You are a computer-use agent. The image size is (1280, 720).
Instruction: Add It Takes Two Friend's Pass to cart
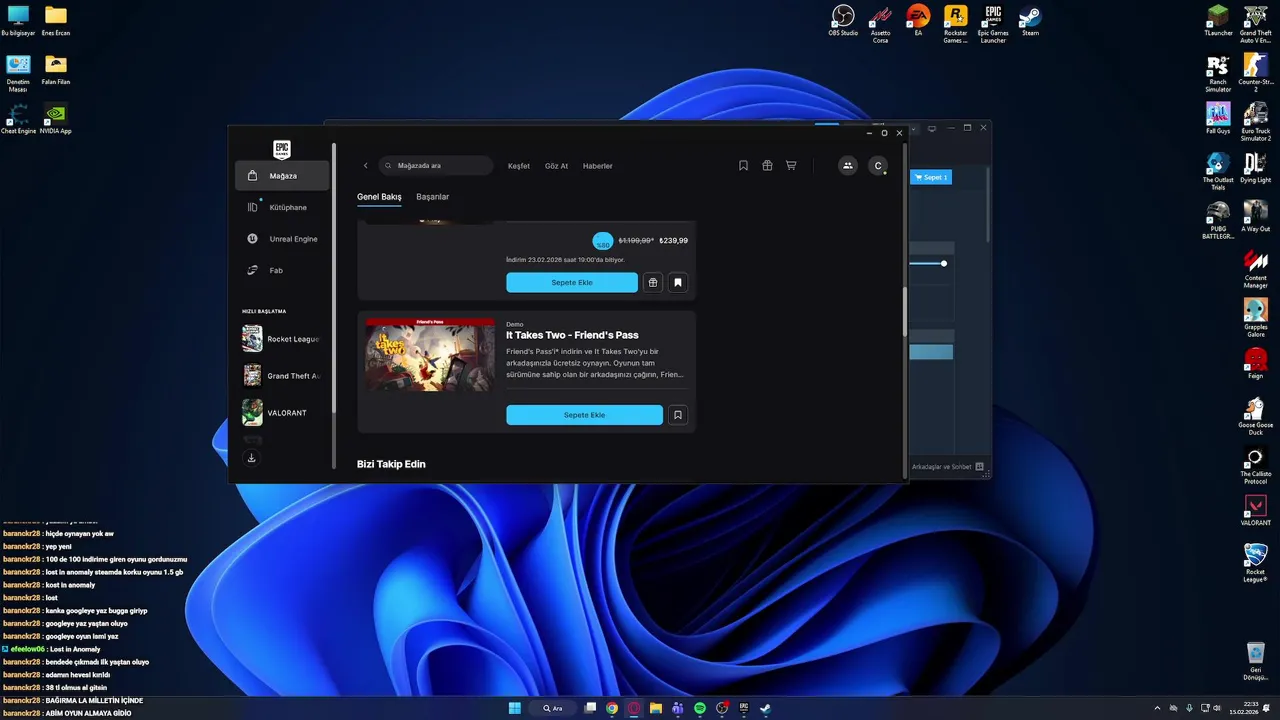pos(584,415)
